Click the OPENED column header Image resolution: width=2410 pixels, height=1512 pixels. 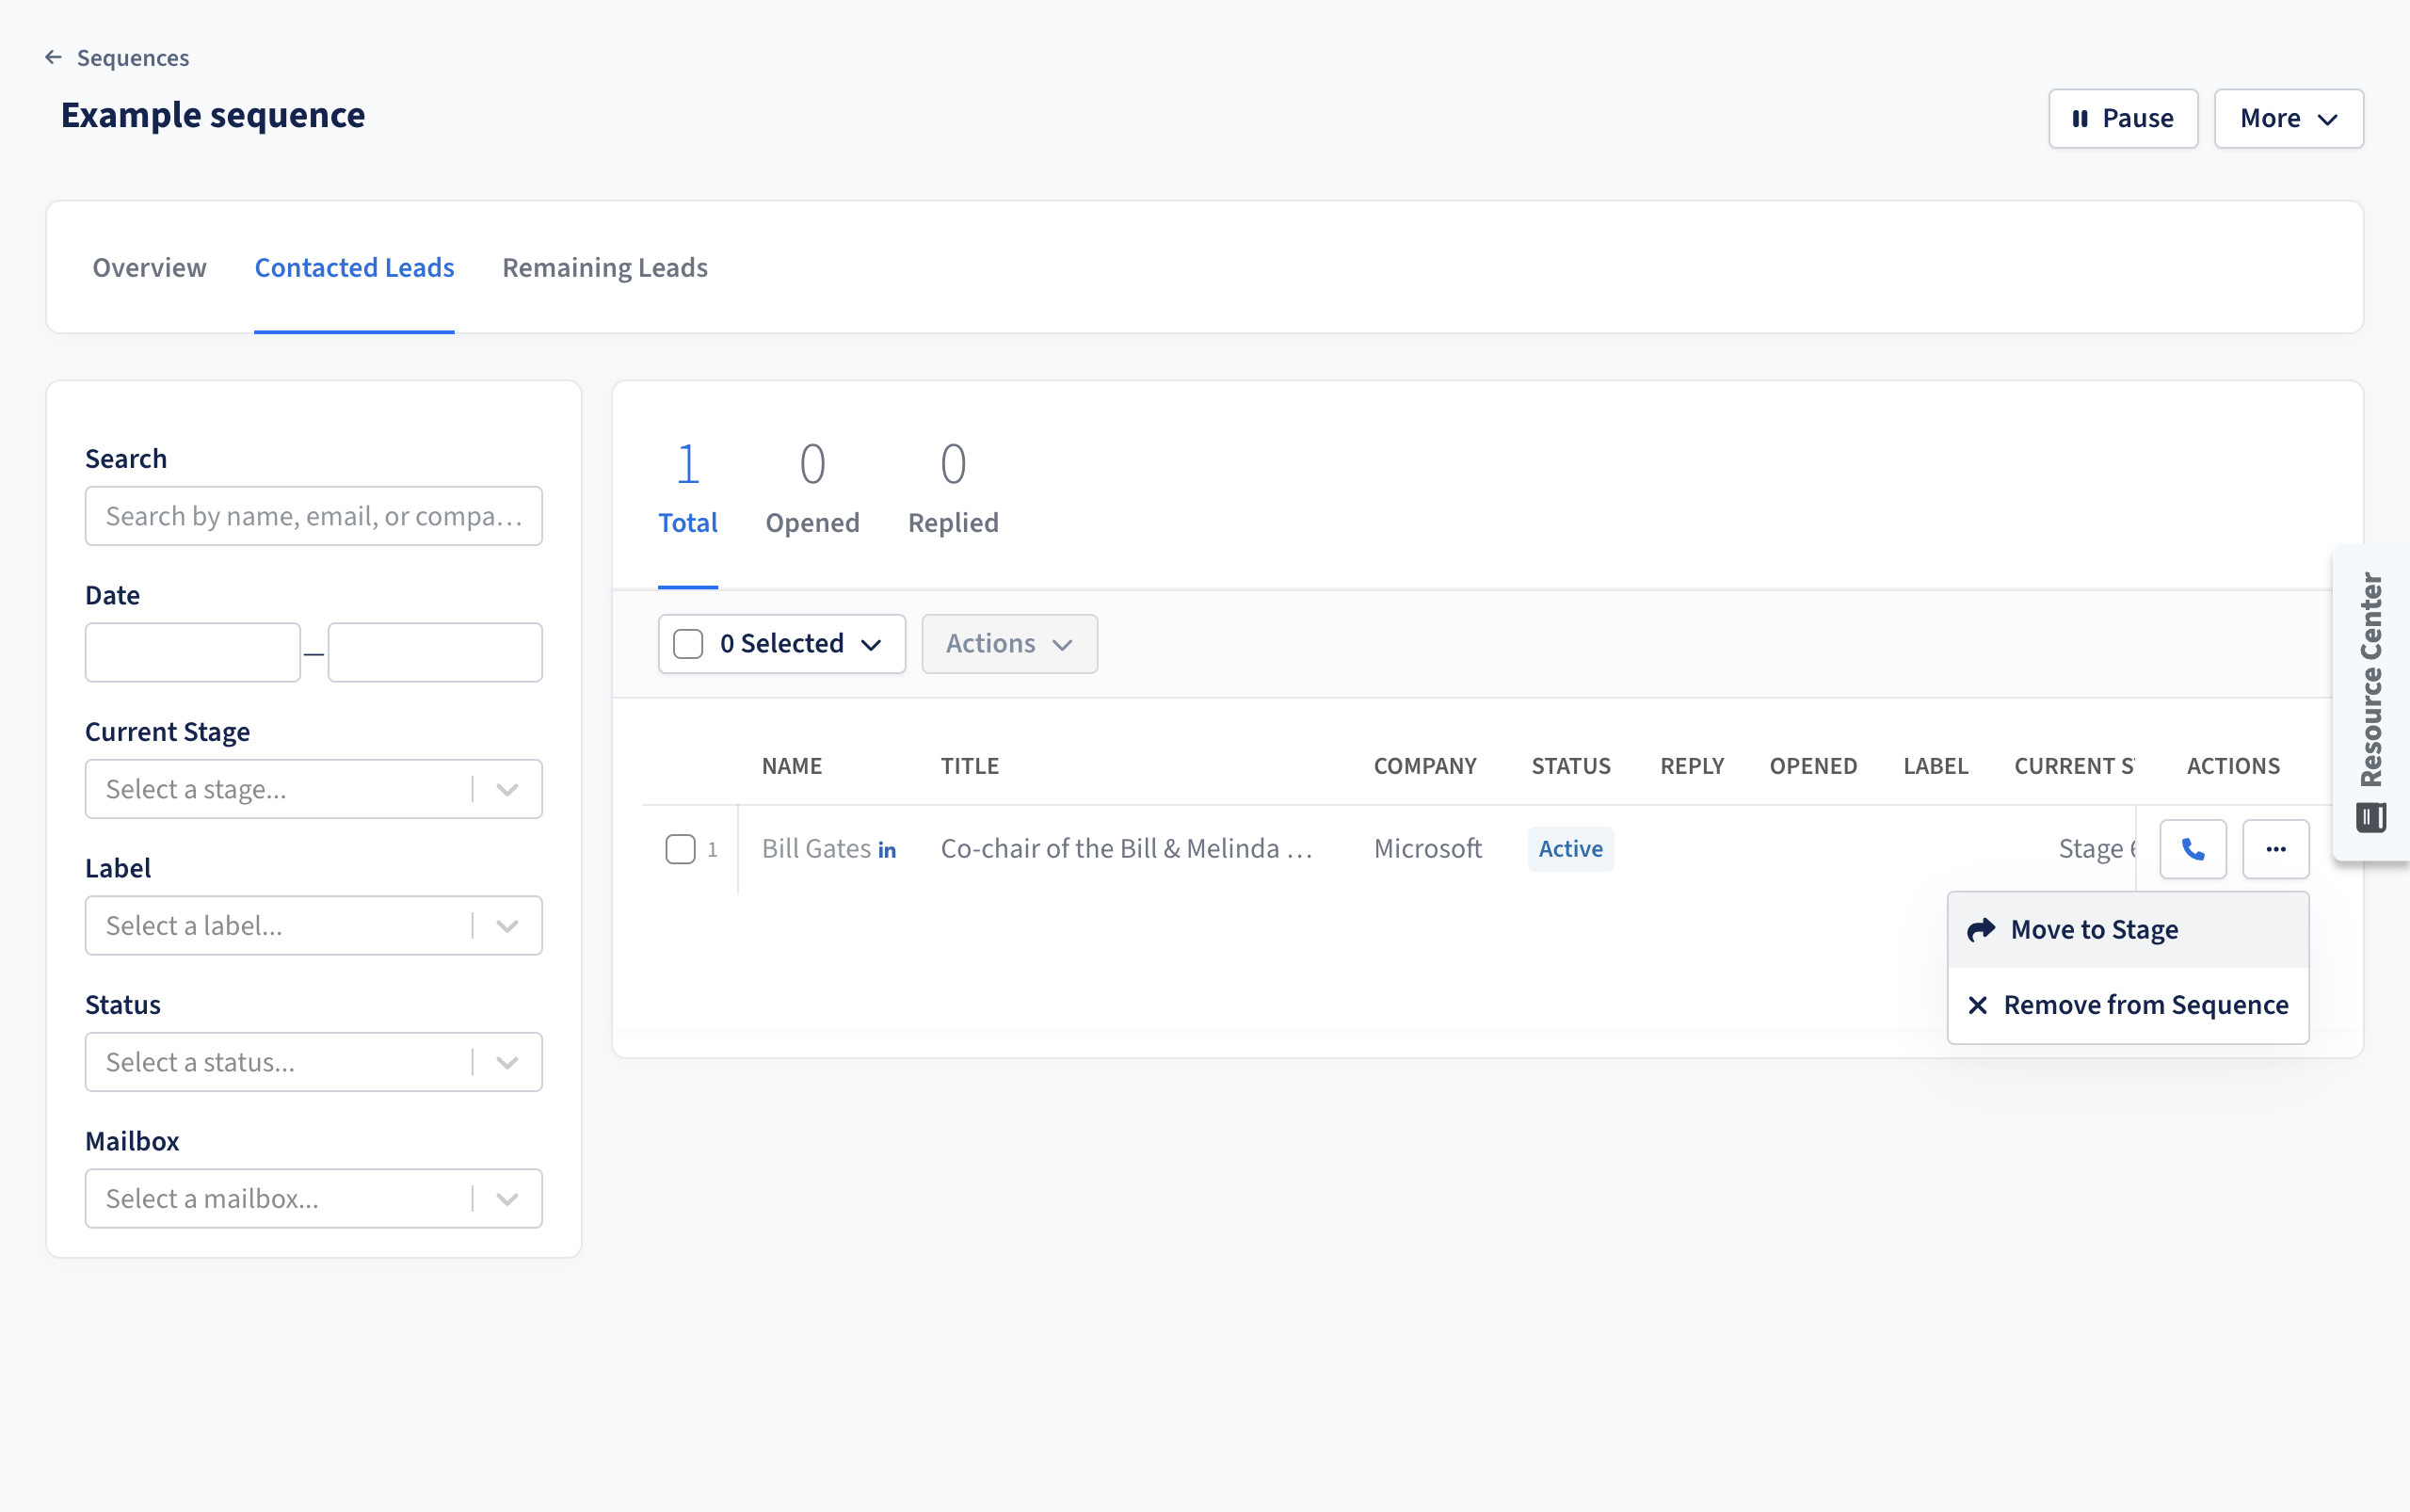pyautogui.click(x=1813, y=766)
